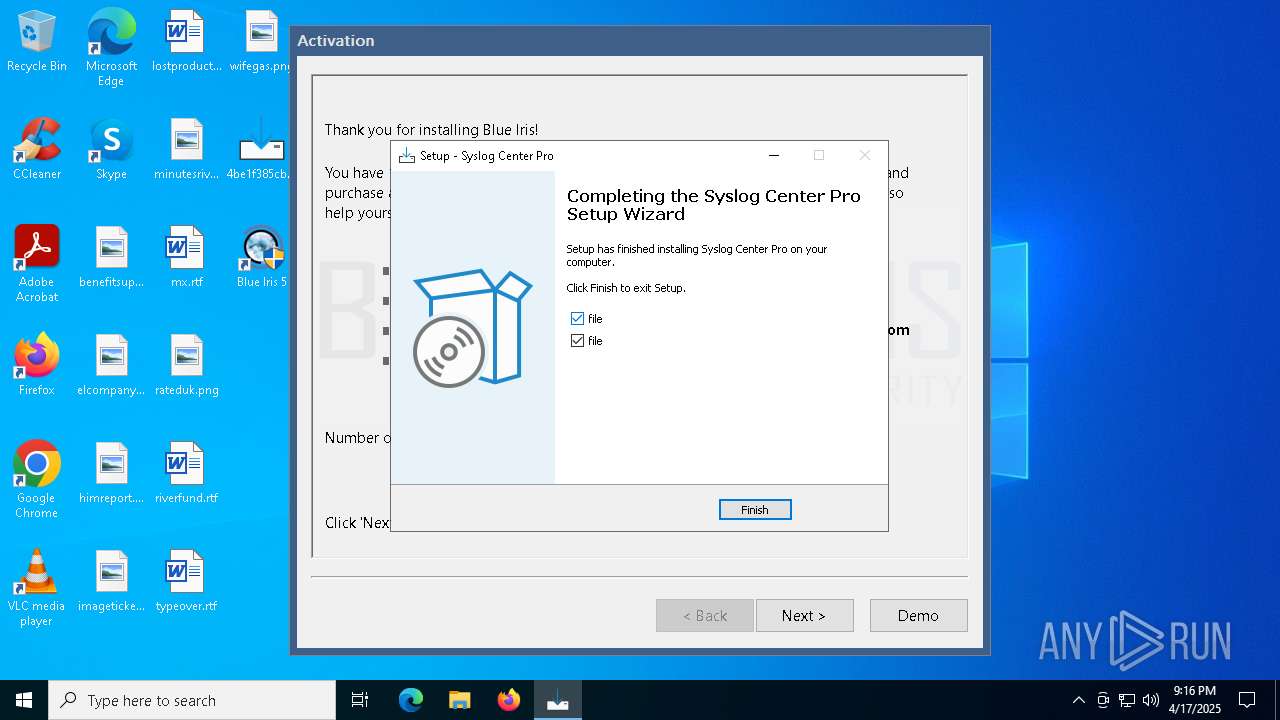
Task: Open the clock showing 9:16 PM
Action: [1195, 700]
